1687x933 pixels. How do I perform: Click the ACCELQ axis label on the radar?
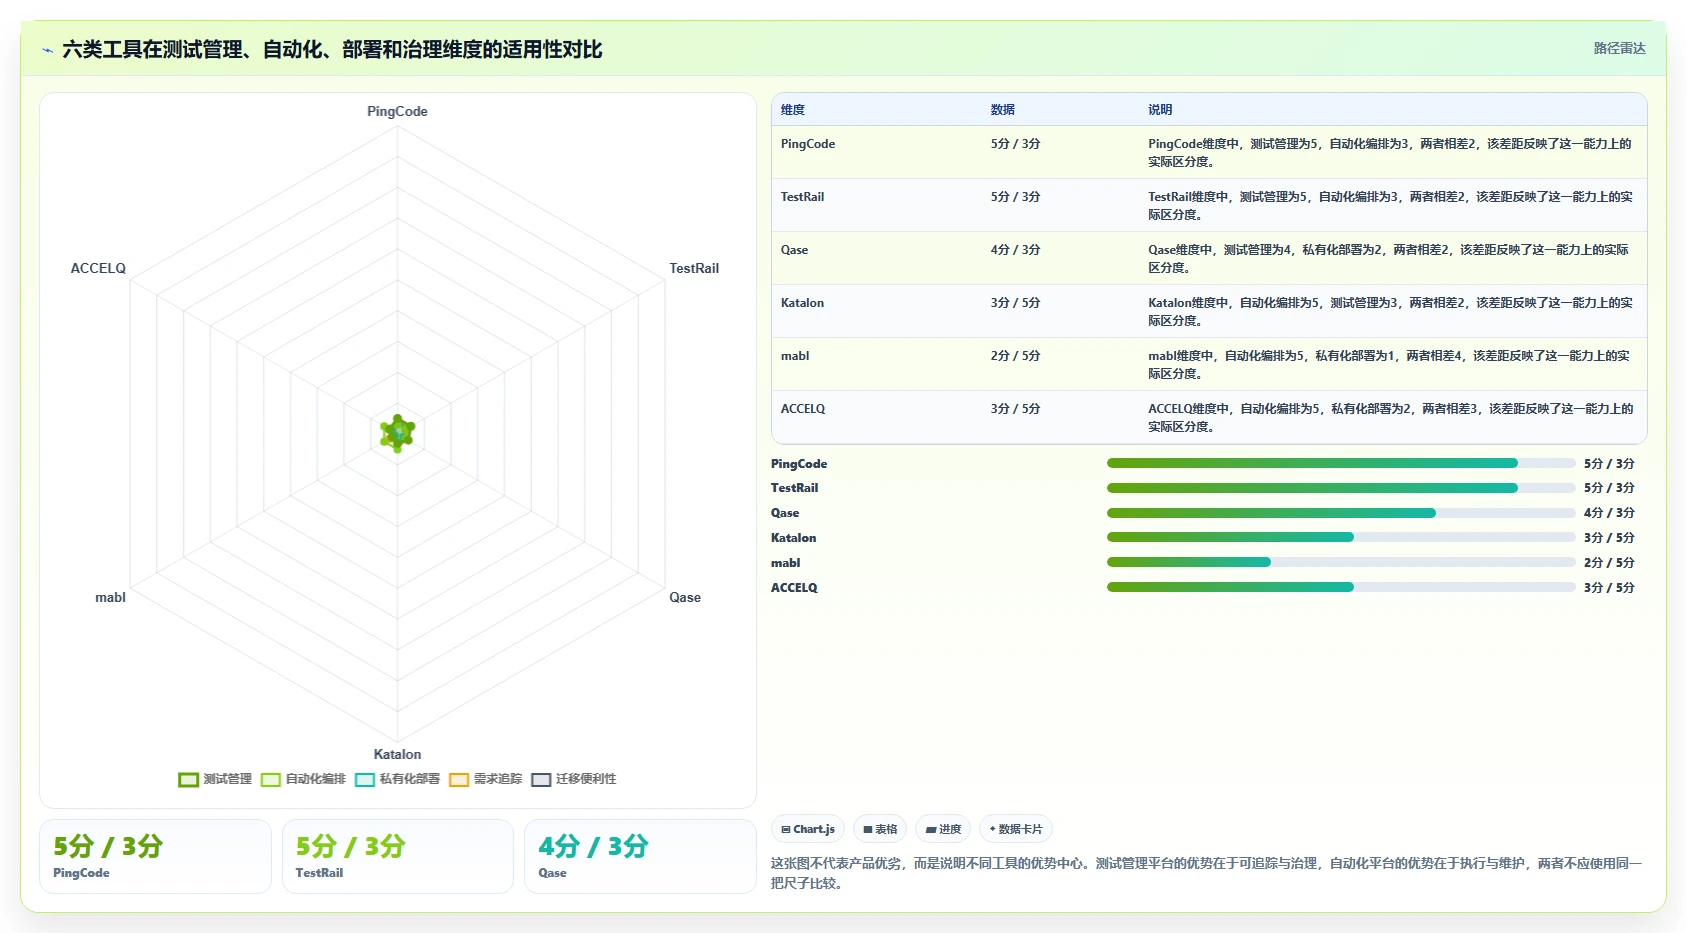pos(98,268)
